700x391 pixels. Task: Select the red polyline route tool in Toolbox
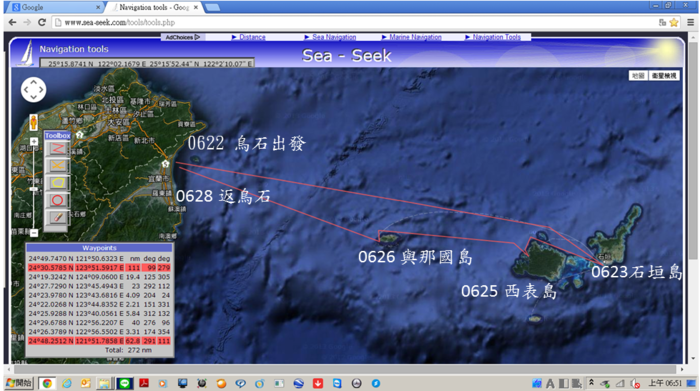(x=57, y=148)
